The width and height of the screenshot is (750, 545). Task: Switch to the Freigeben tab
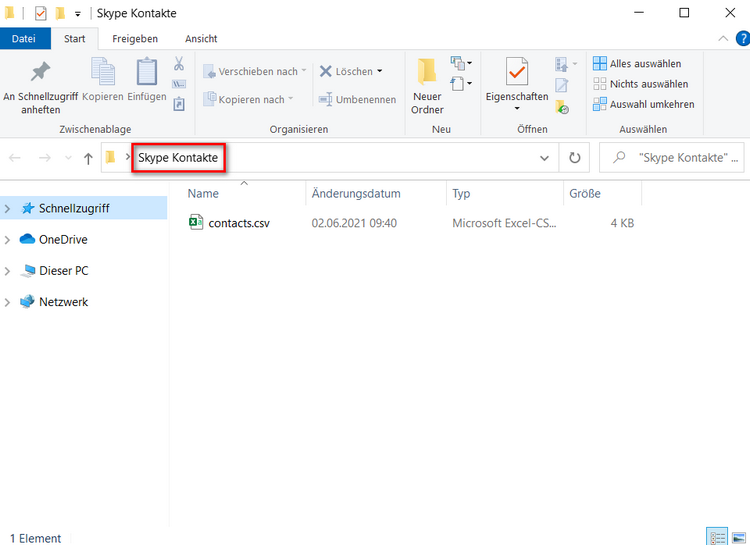point(135,39)
